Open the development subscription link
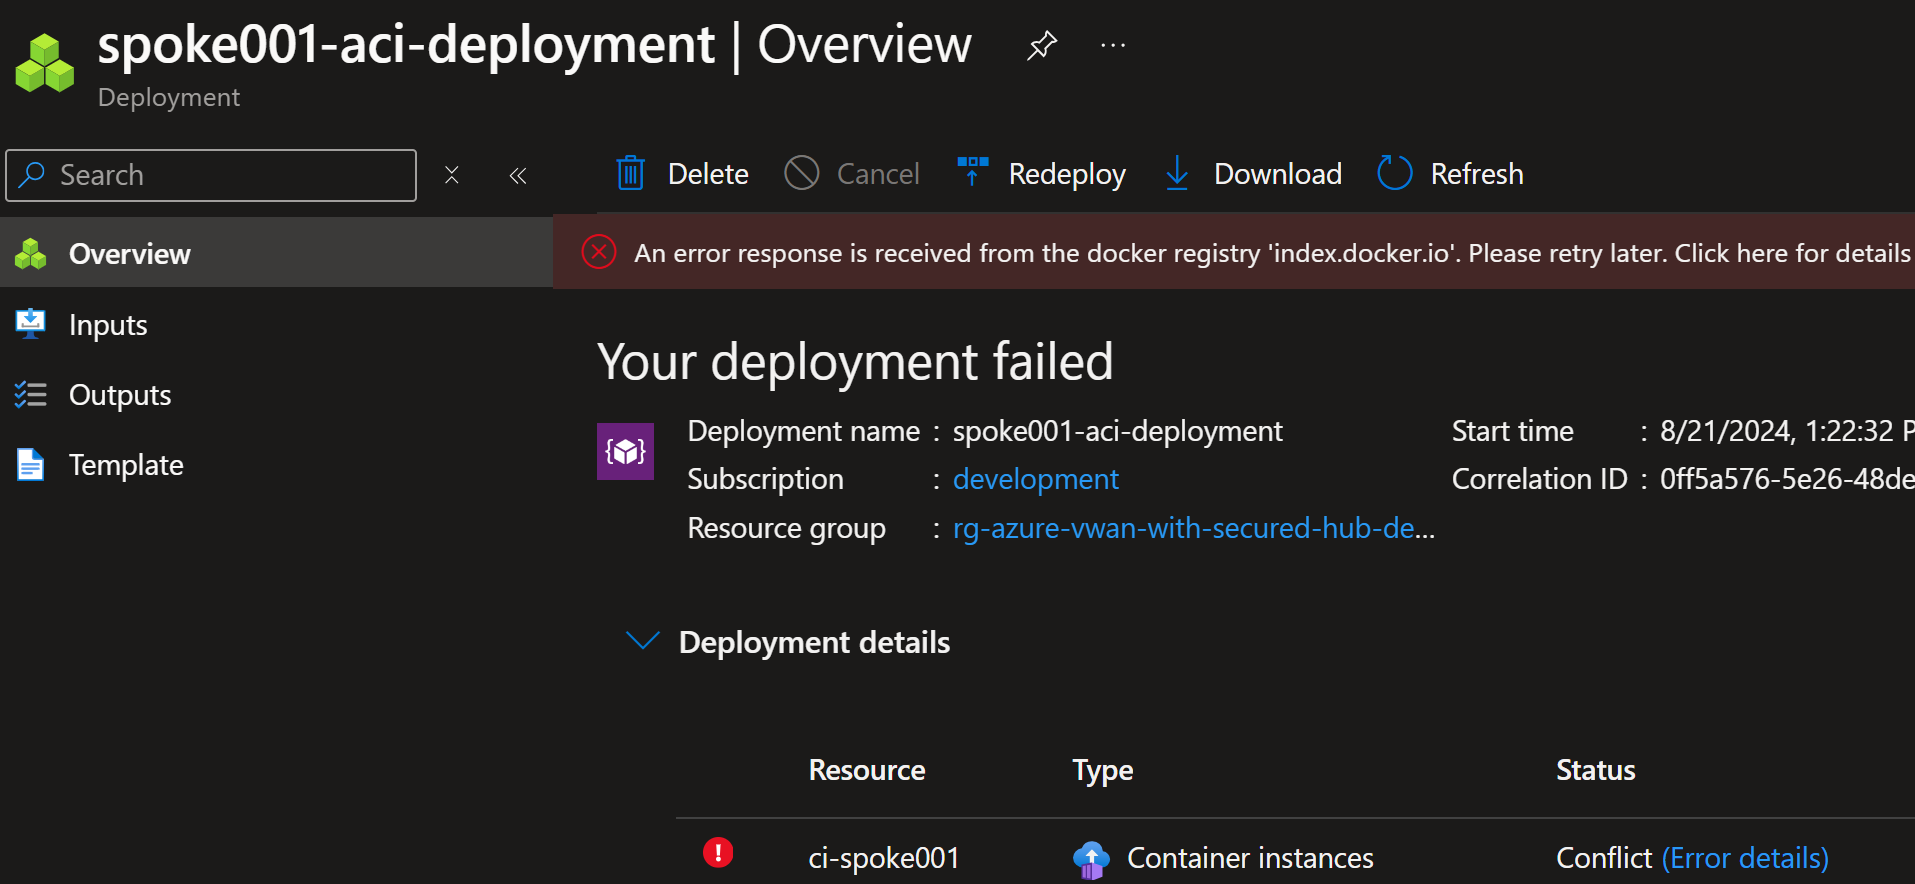 (1035, 479)
